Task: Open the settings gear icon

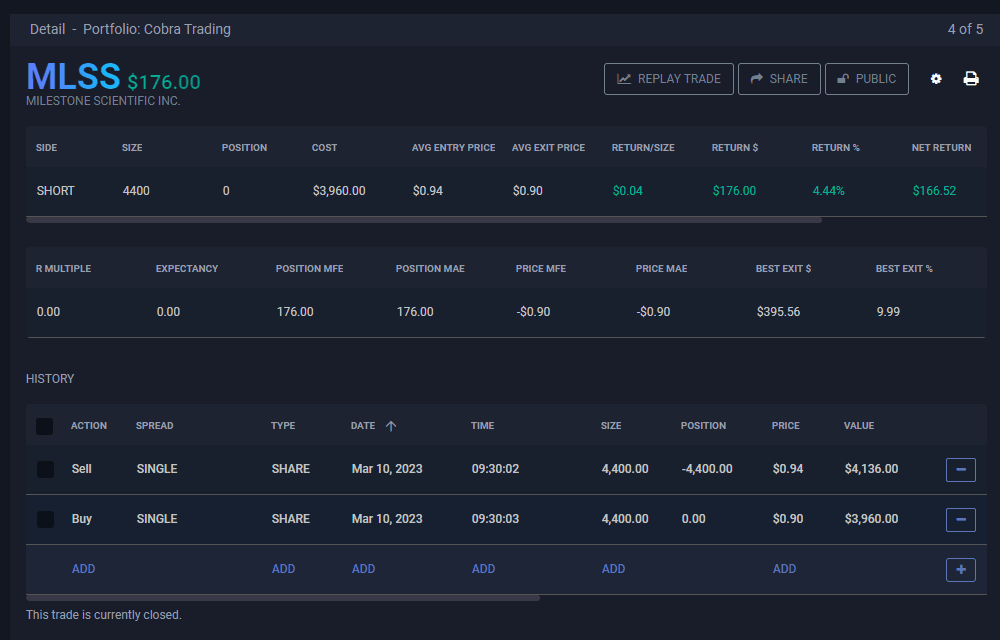Action: (936, 79)
